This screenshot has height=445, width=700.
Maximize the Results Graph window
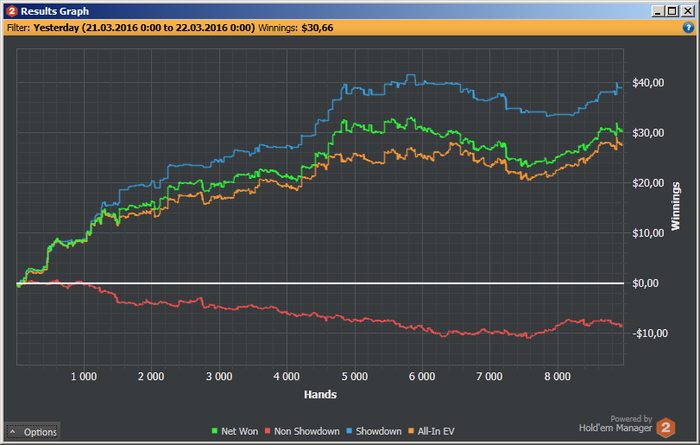672,11
